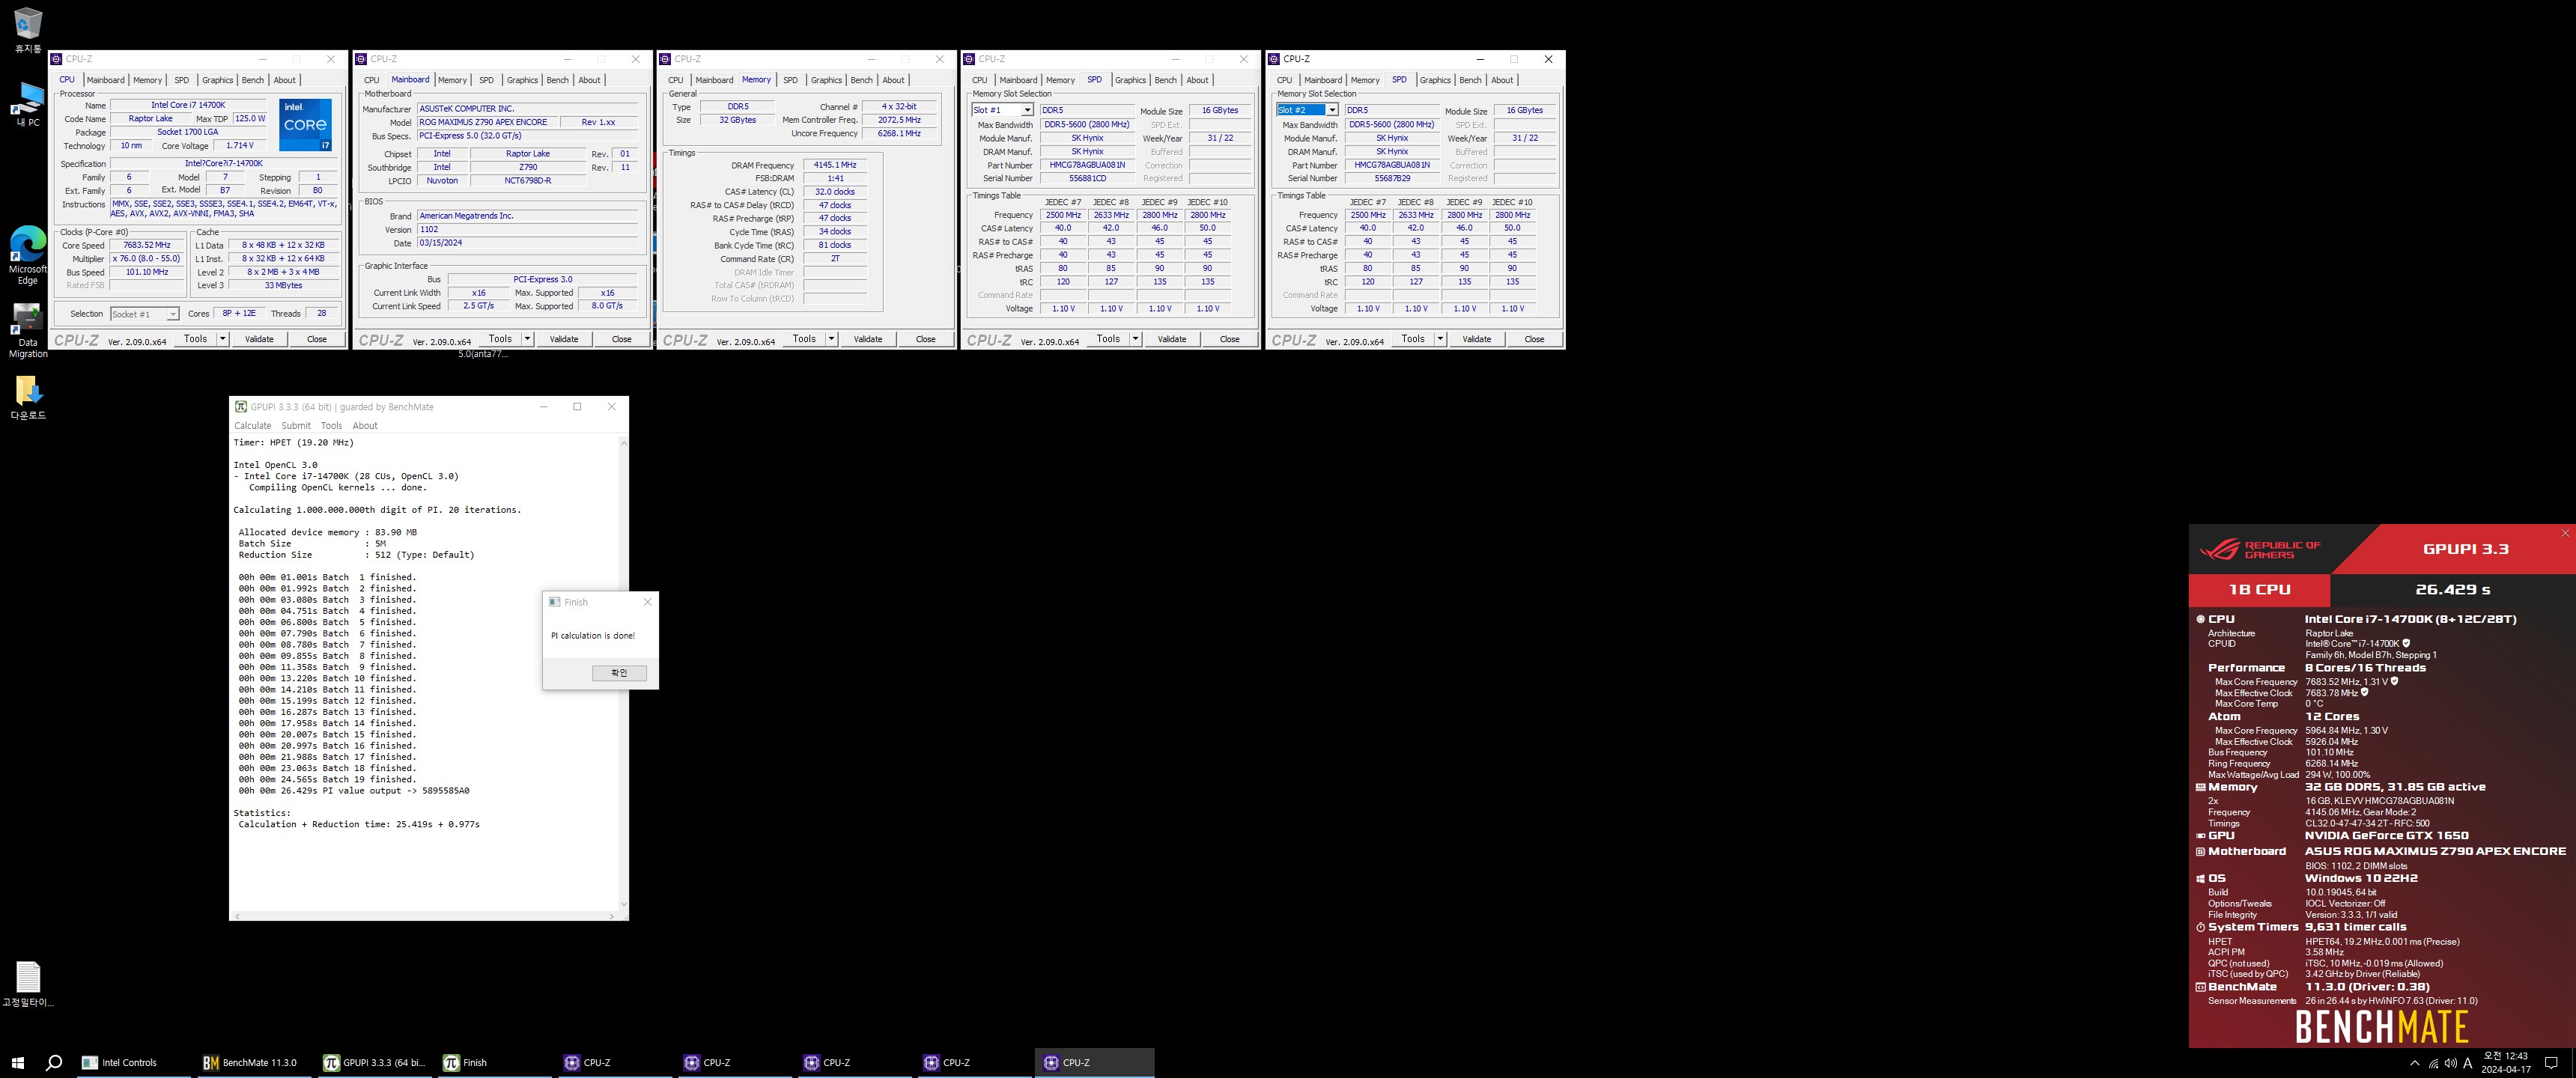Click the GPUPI horizontal scrollbar at bottom
The image size is (2576, 1078).
pyautogui.click(x=425, y=916)
